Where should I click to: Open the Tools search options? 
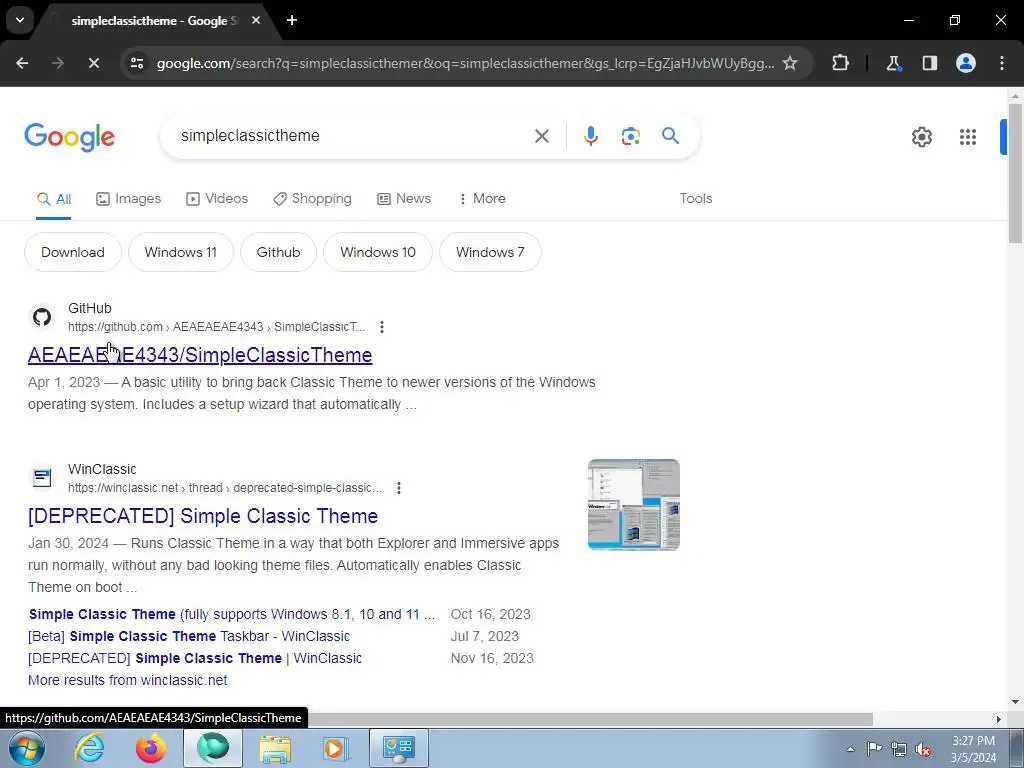pos(696,199)
